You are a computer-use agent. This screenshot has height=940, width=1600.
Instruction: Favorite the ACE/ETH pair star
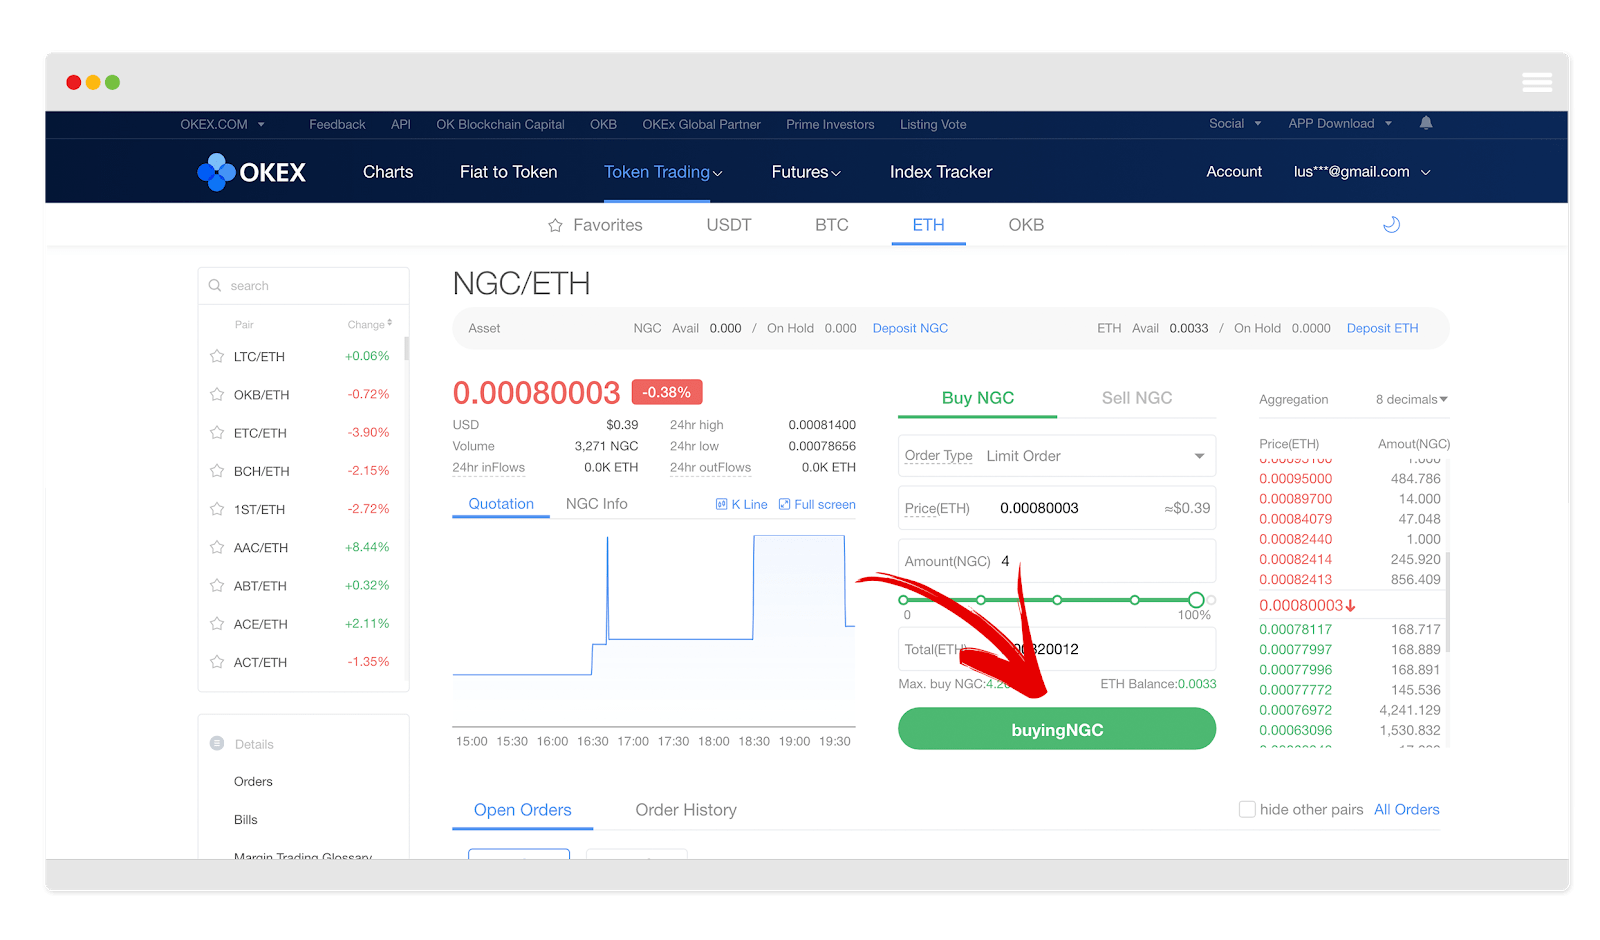217,623
